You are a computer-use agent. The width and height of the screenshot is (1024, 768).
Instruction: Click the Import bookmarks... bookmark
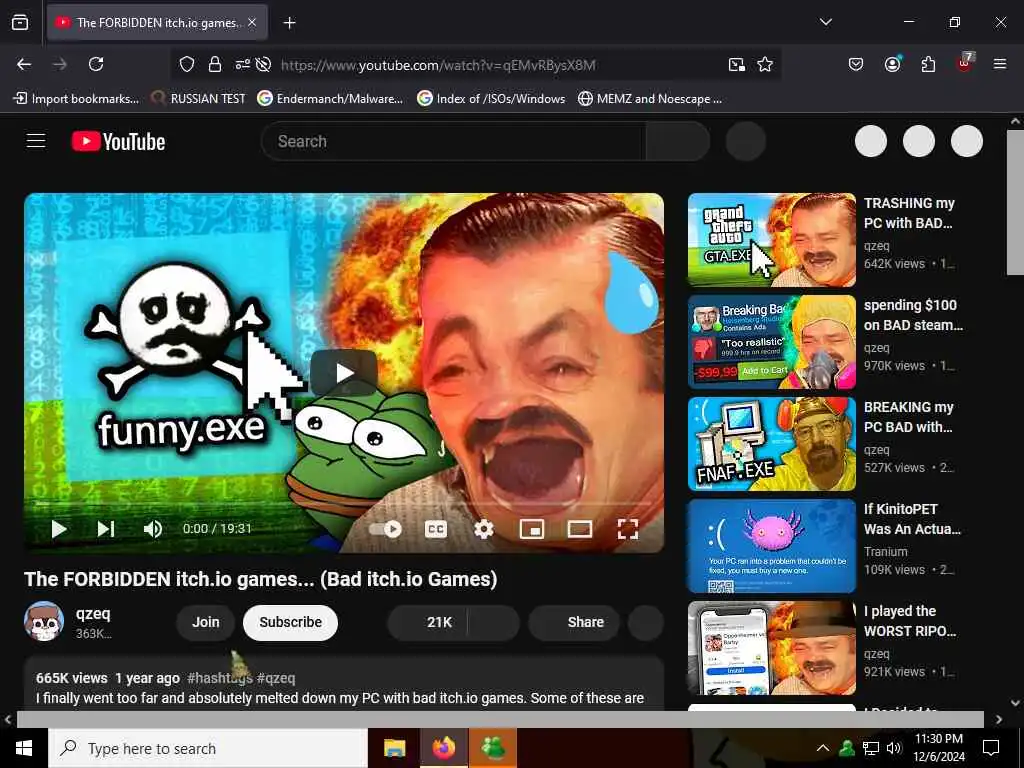[76, 99]
